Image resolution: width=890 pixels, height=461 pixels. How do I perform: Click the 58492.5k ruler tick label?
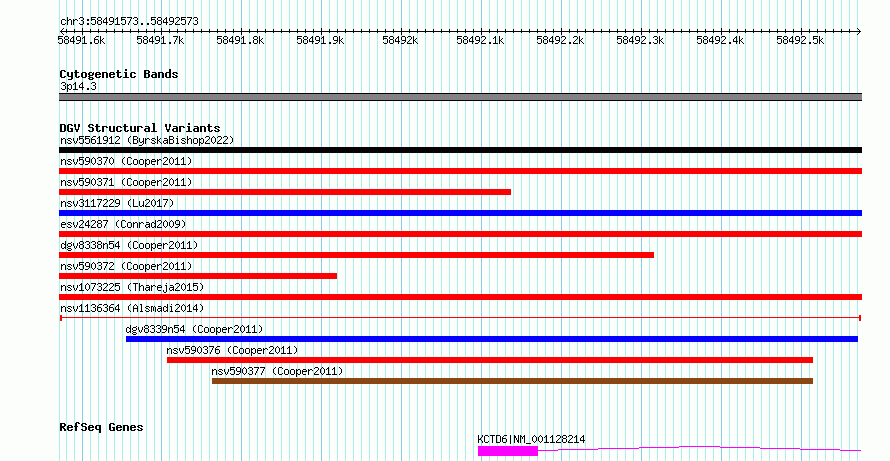tap(800, 40)
